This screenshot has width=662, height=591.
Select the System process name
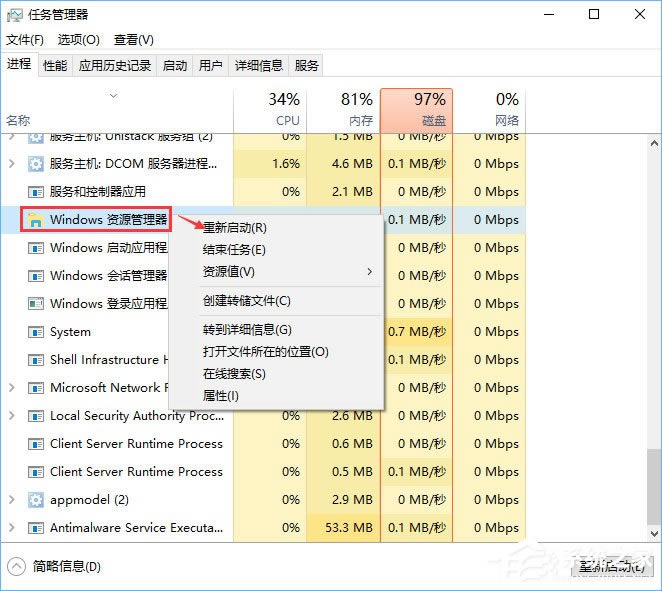(71, 332)
